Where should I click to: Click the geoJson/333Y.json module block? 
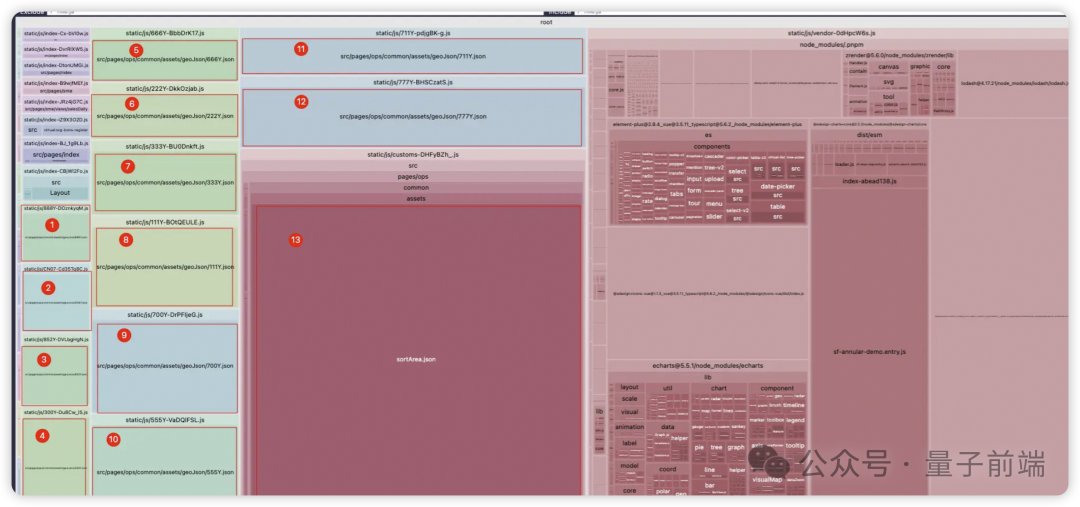165,183
